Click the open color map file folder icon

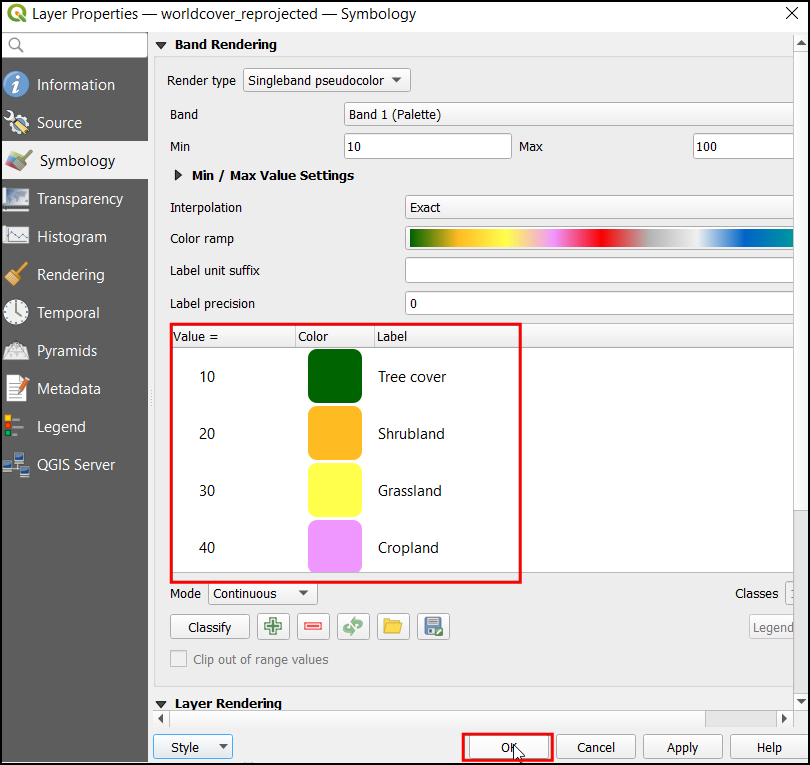393,627
